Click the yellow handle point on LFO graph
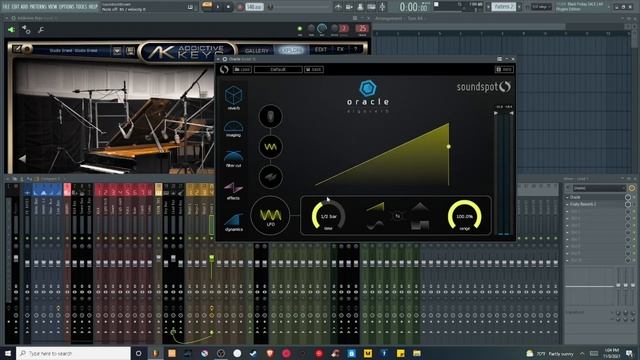The width and height of the screenshot is (640, 360). [449, 147]
